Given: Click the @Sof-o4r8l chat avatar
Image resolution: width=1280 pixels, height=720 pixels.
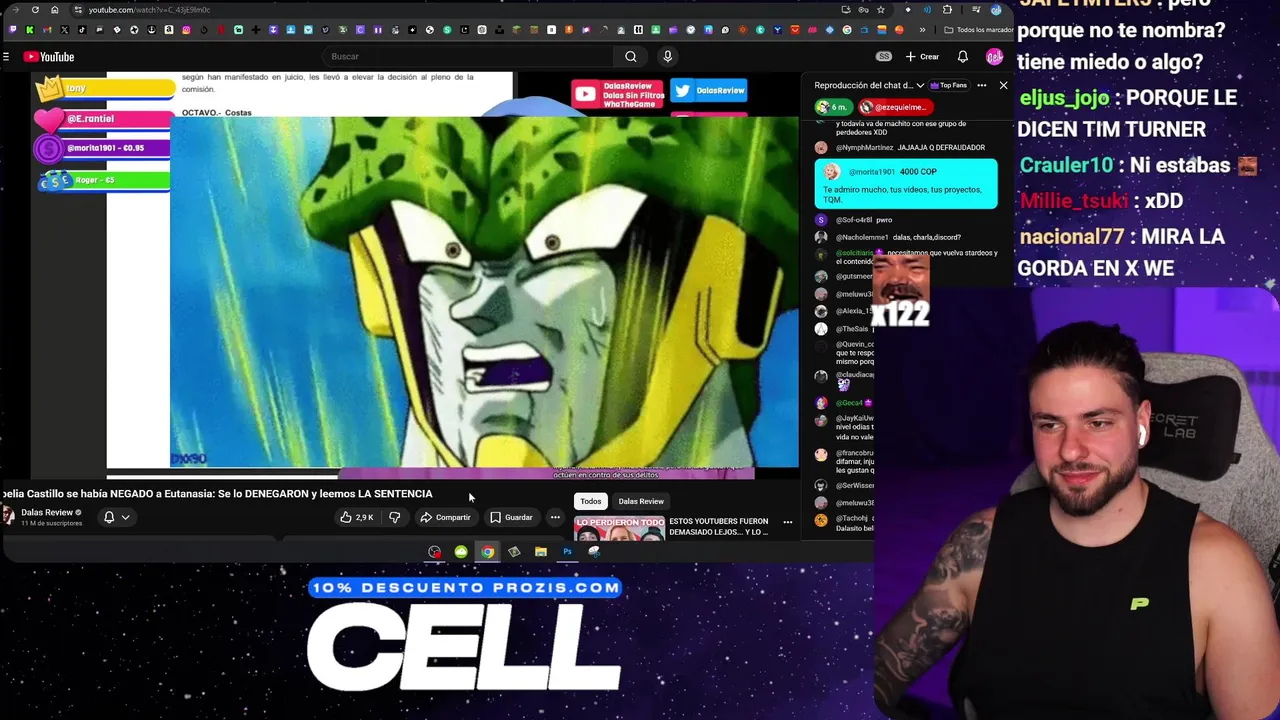Looking at the screenshot, I should (821, 220).
